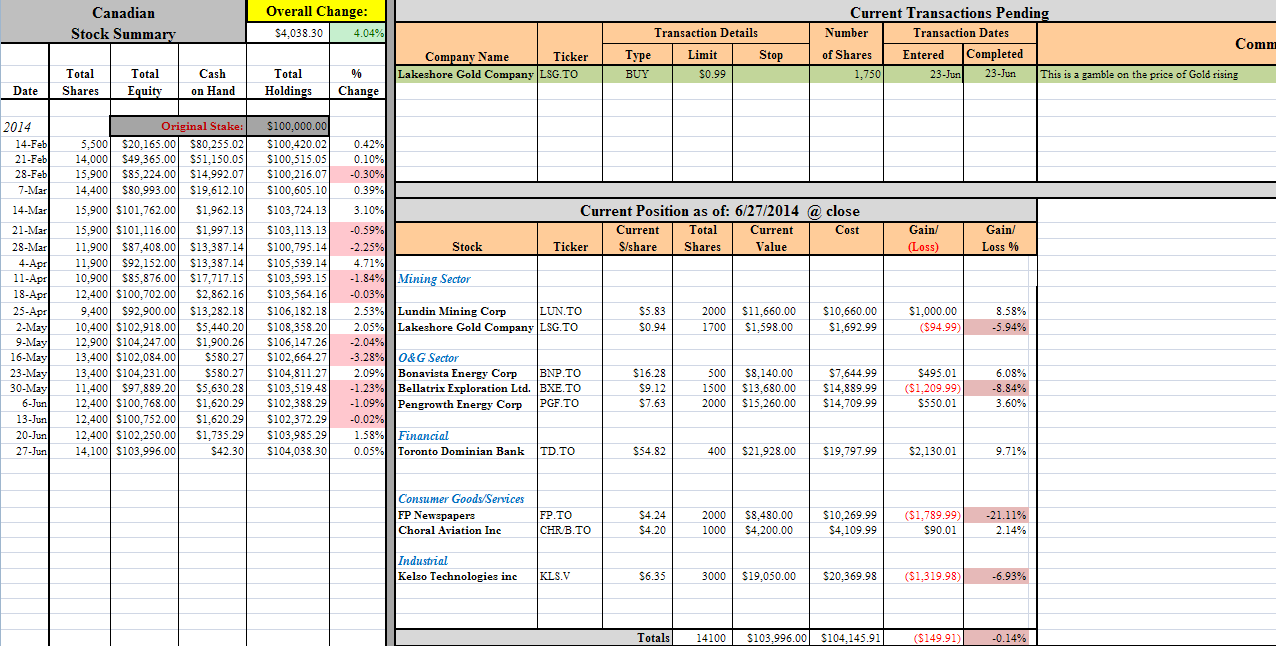Click the Bellatrix Exploration Ltd. stock name

point(464,388)
